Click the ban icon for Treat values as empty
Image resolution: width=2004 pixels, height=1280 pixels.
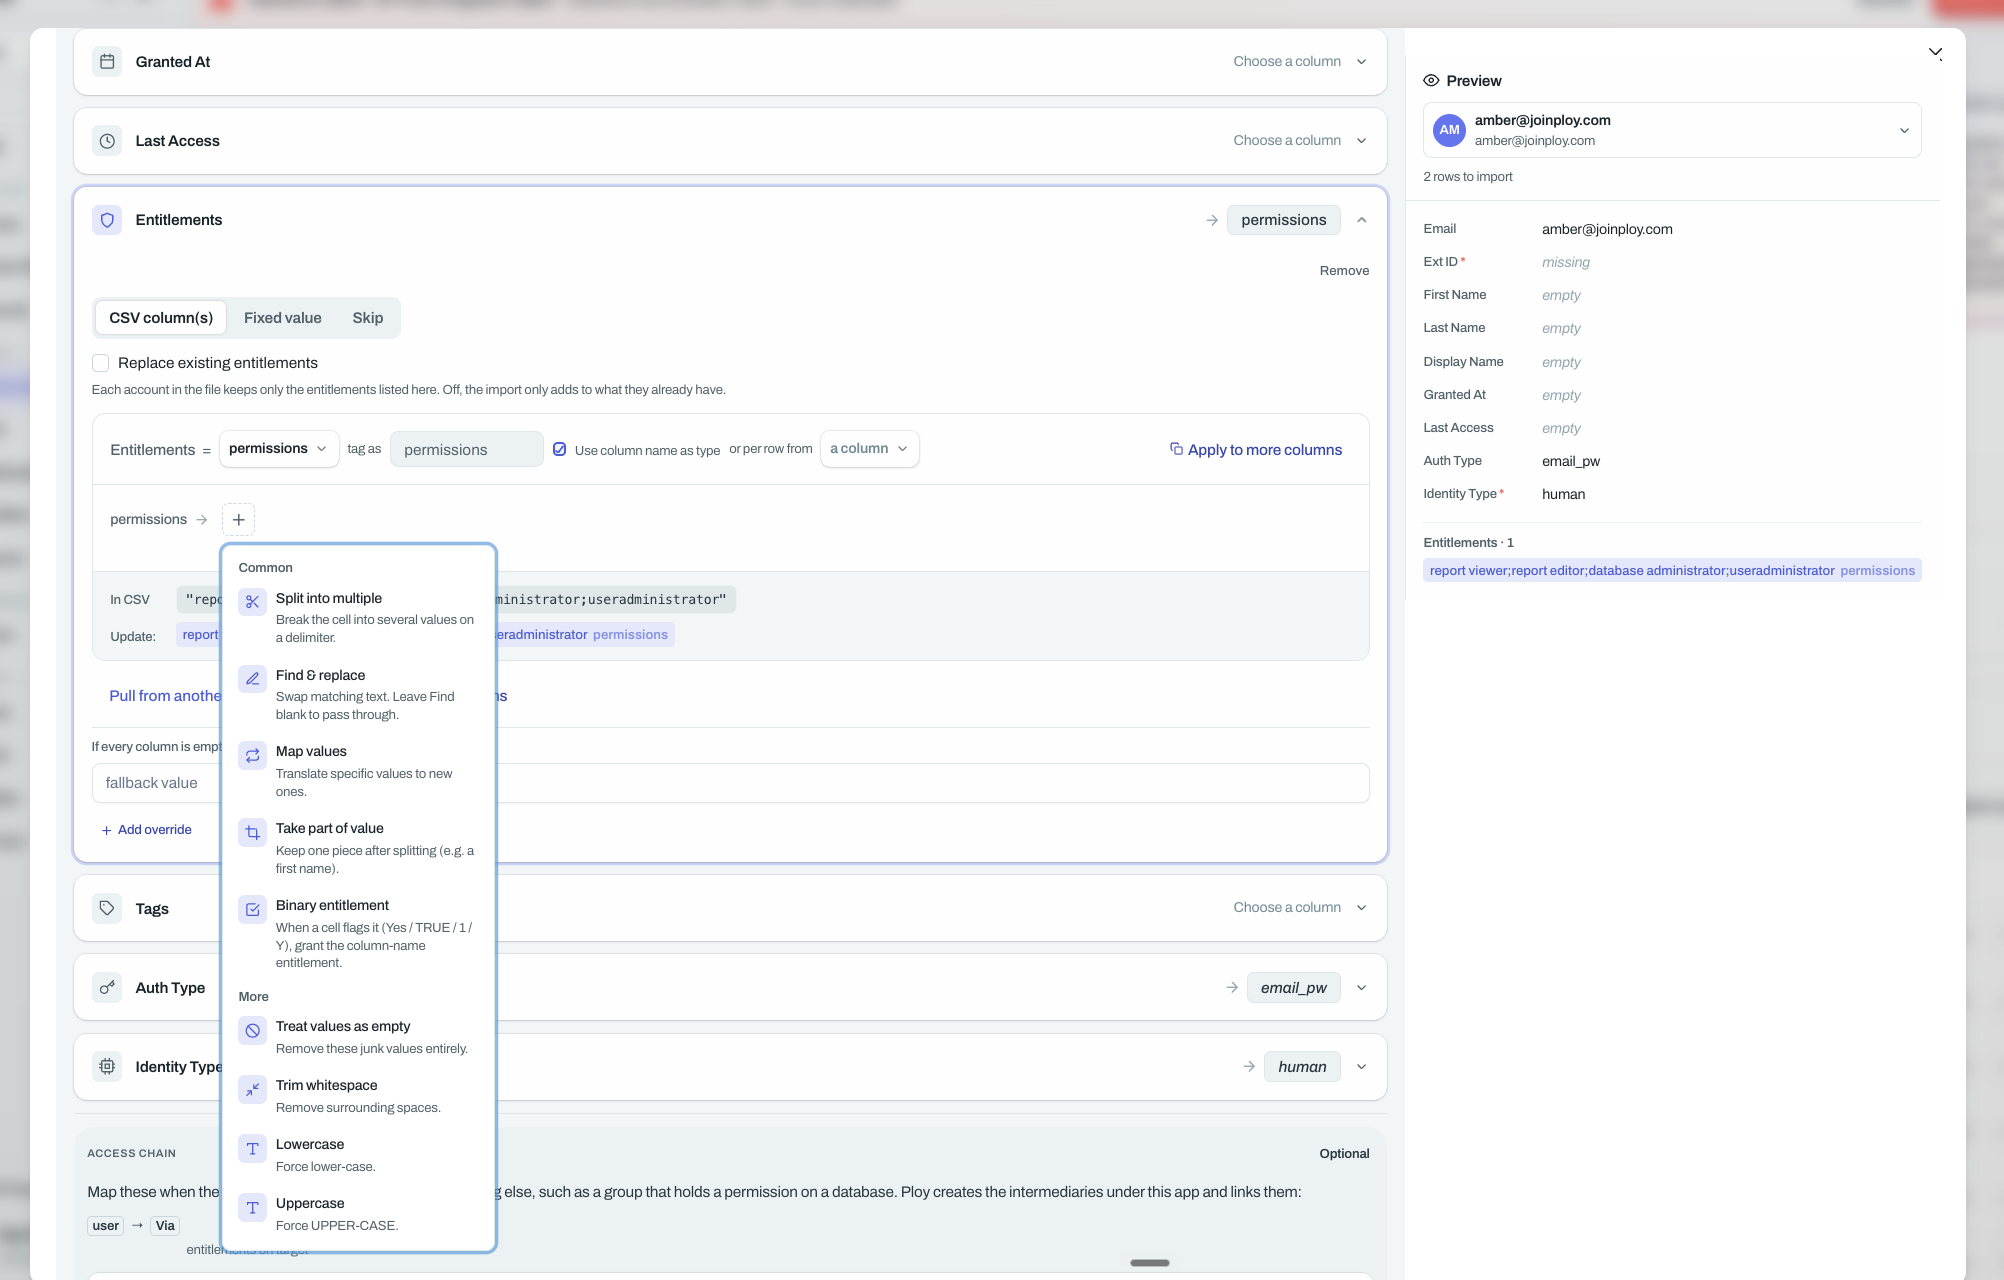tap(252, 1030)
